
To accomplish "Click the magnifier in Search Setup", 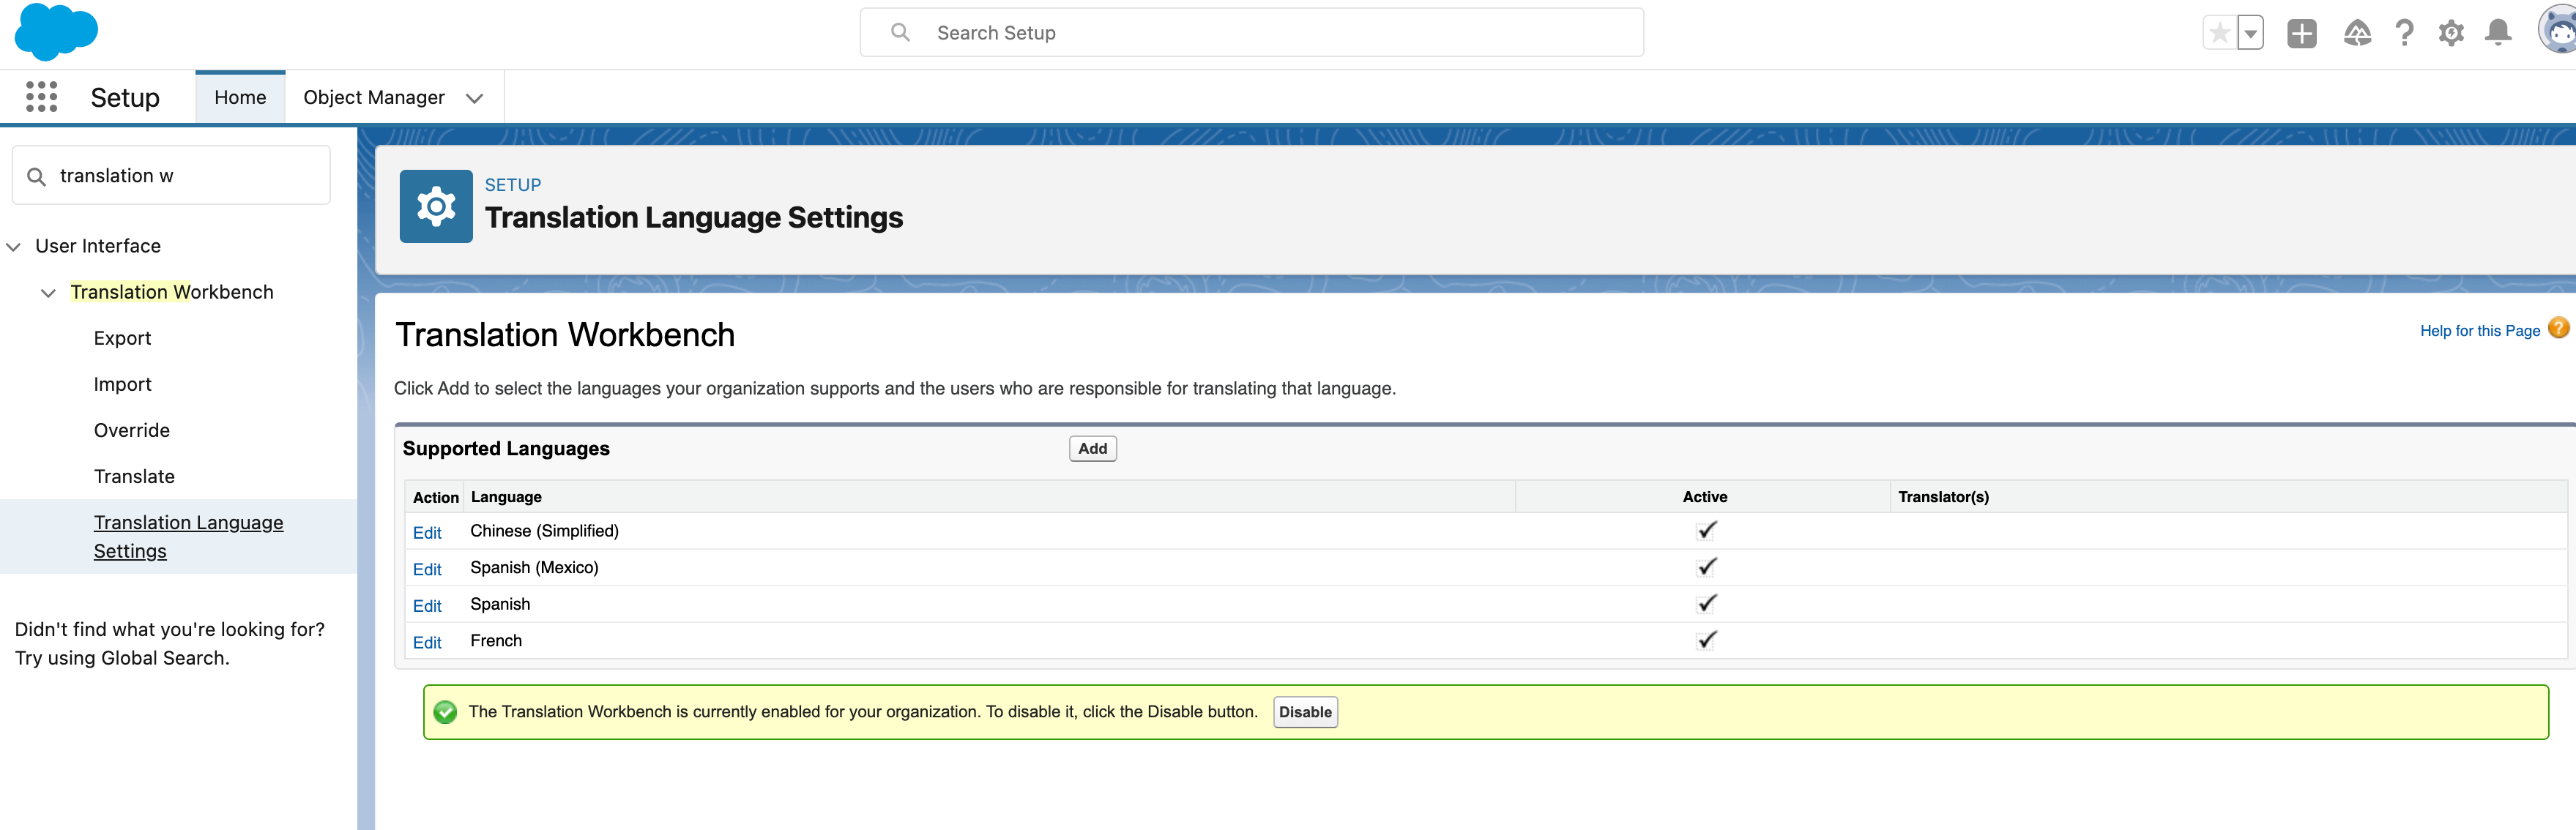I will tap(900, 32).
